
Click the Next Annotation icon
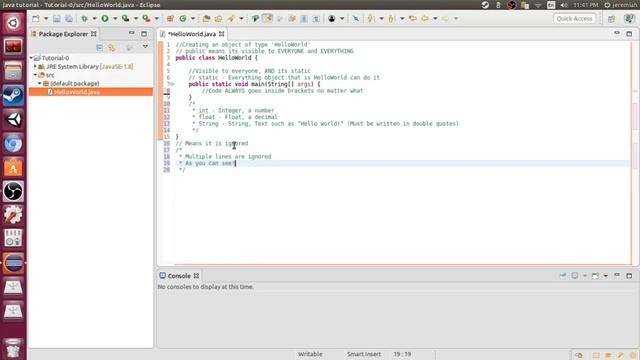(x=371, y=18)
